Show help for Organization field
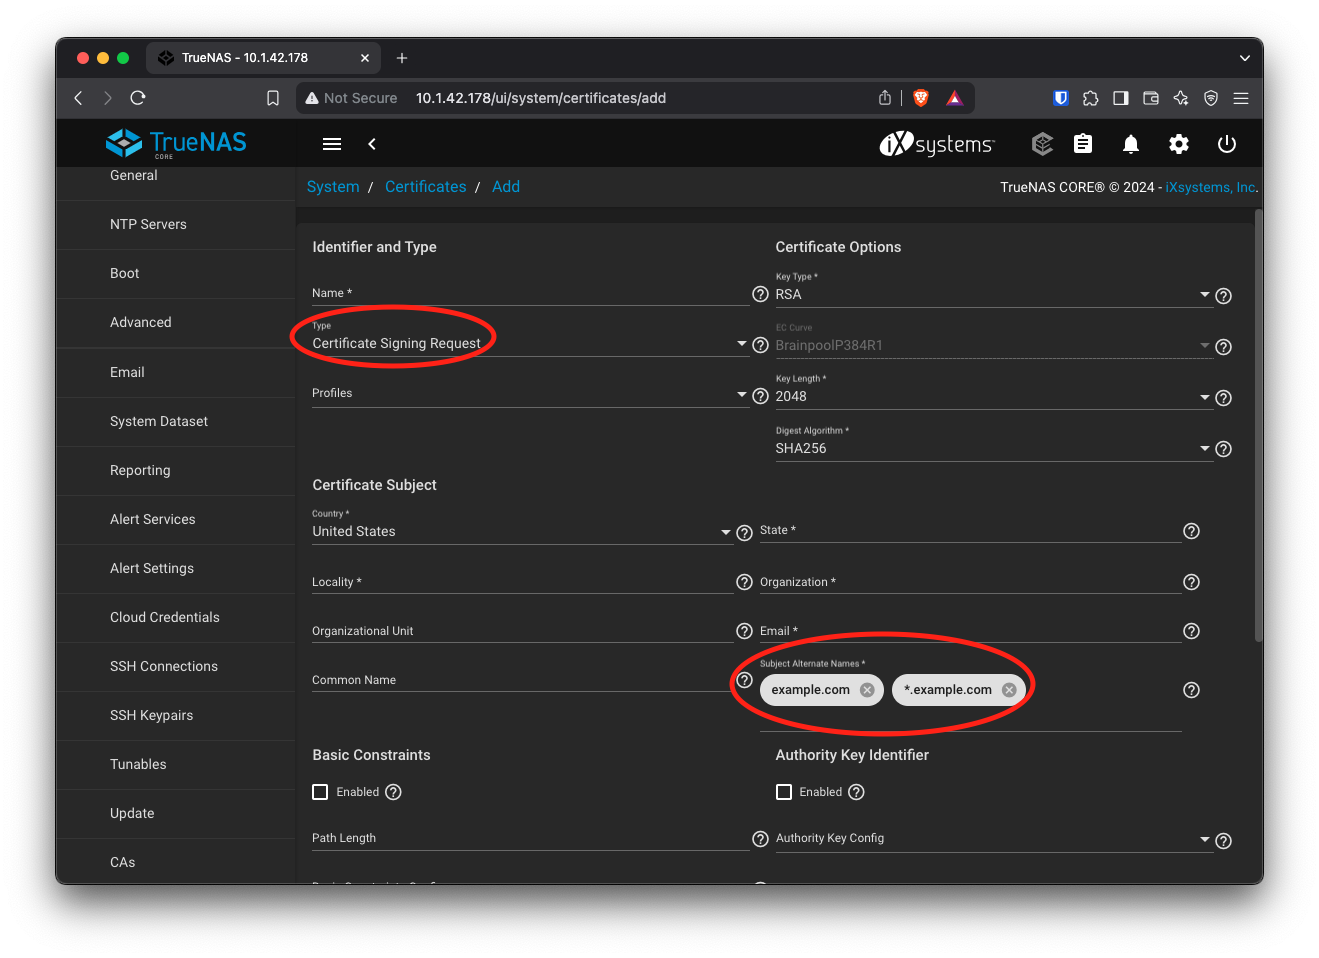The width and height of the screenshot is (1319, 958). [x=1191, y=582]
